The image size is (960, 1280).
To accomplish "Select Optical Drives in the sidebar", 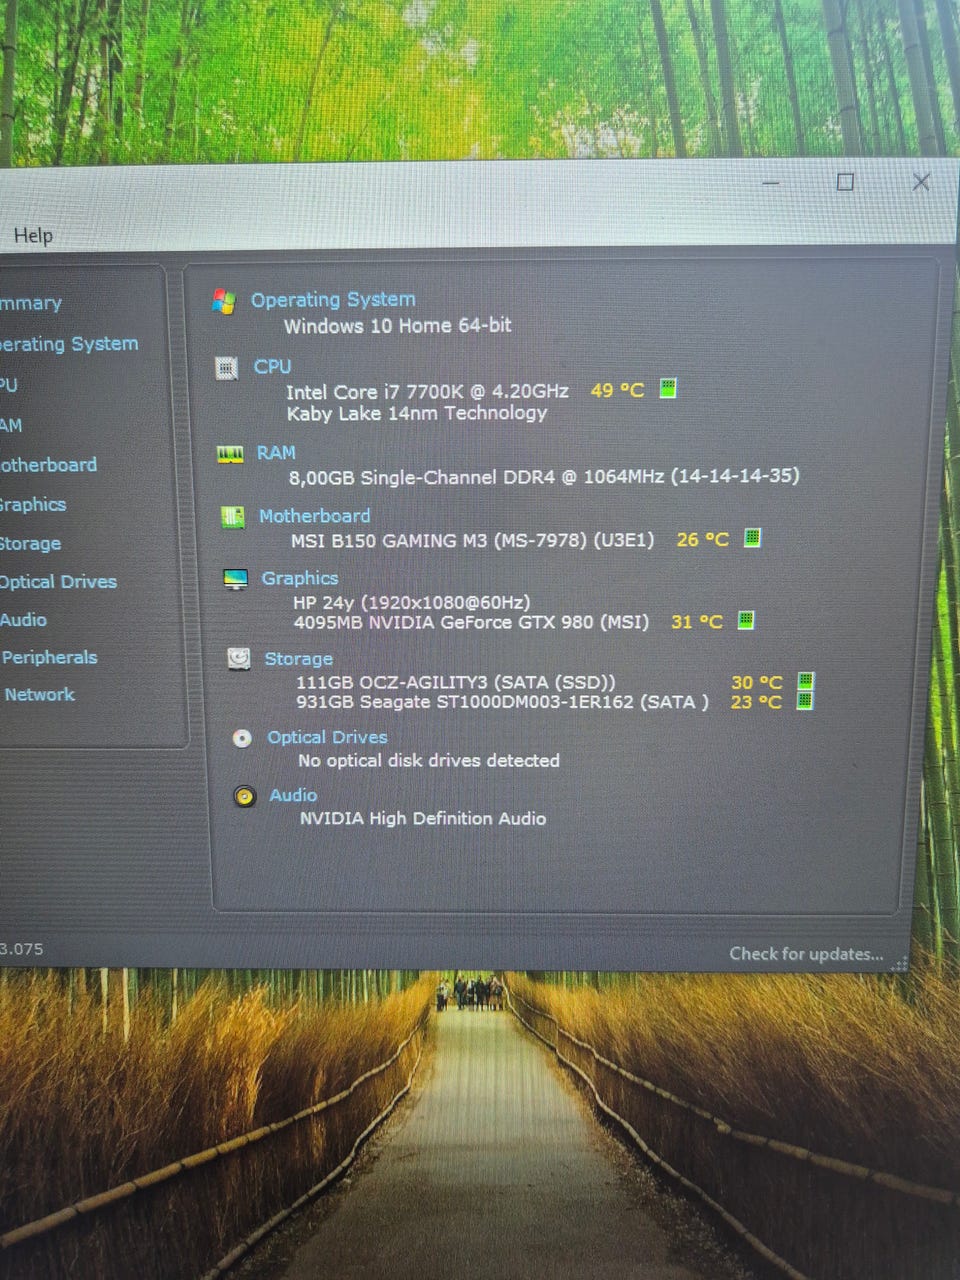I will [58, 582].
